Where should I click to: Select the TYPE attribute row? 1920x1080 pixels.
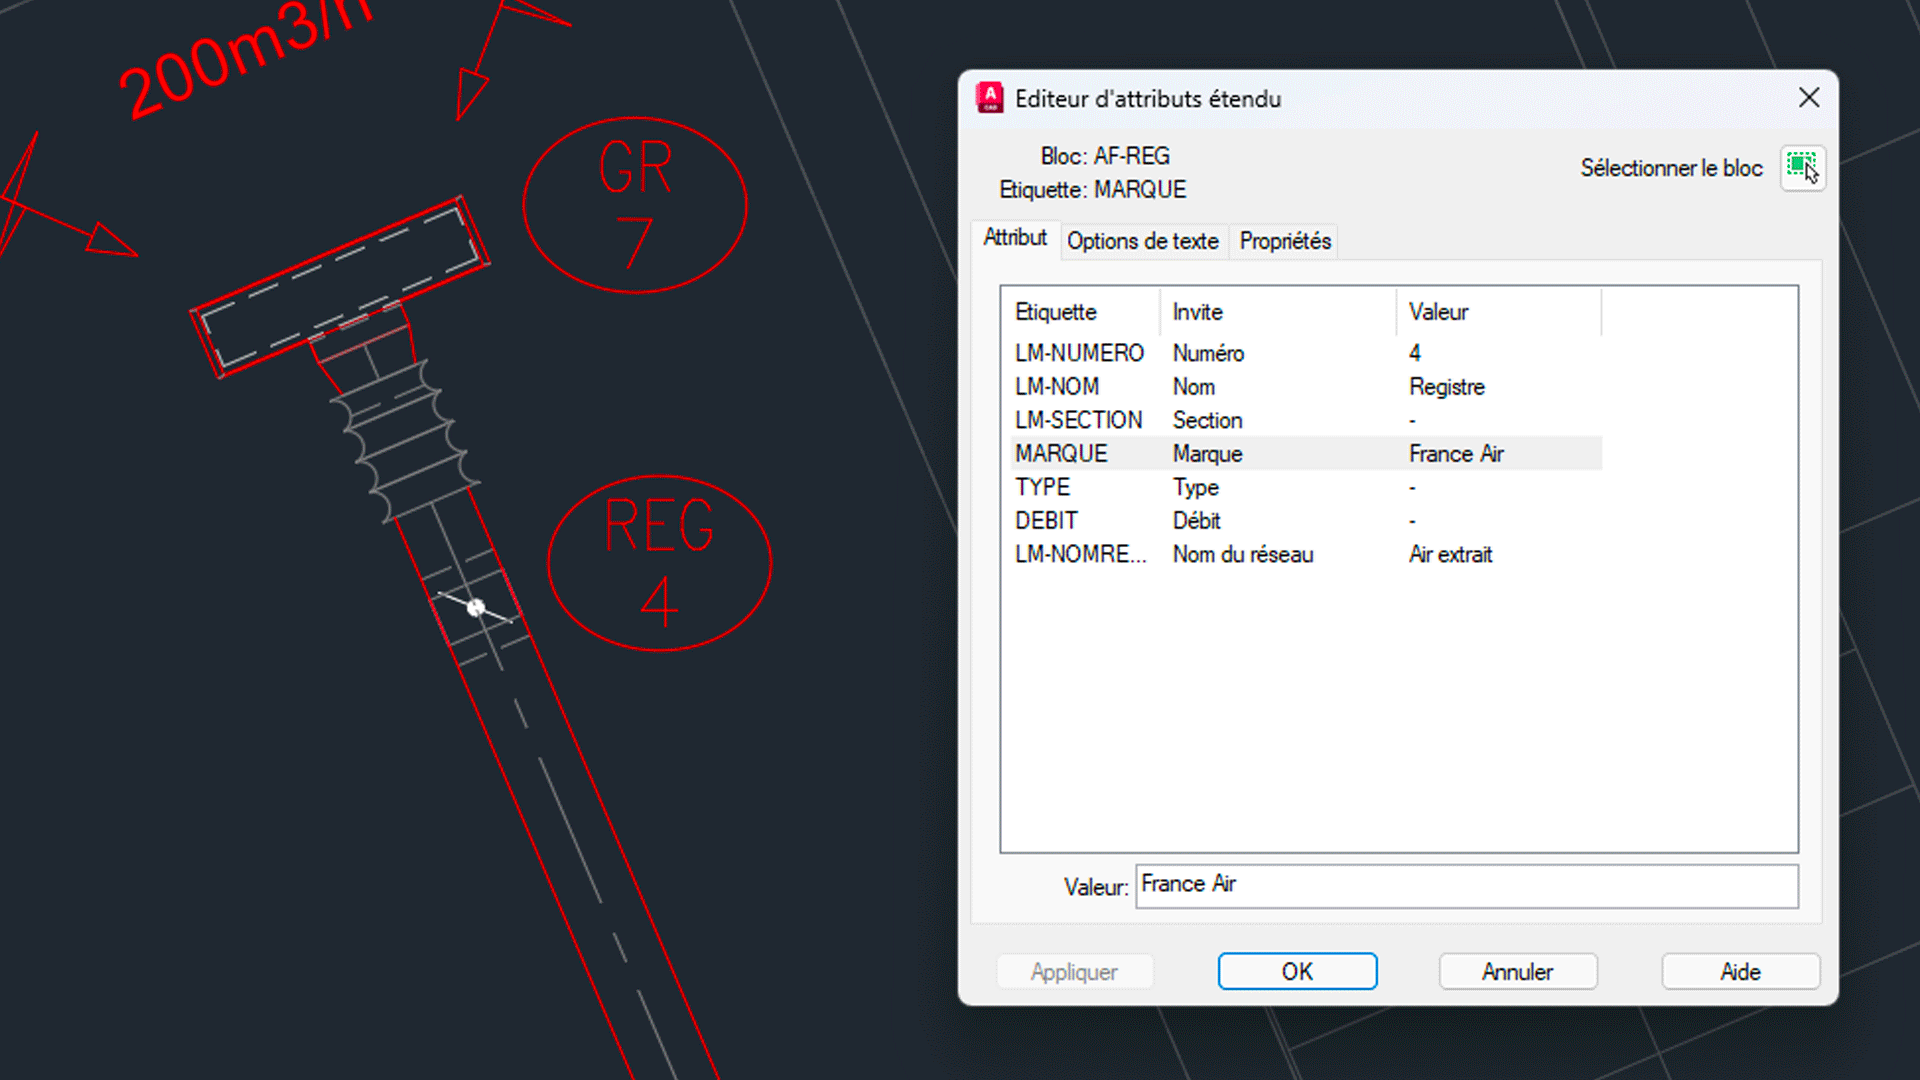[x=1306, y=487]
